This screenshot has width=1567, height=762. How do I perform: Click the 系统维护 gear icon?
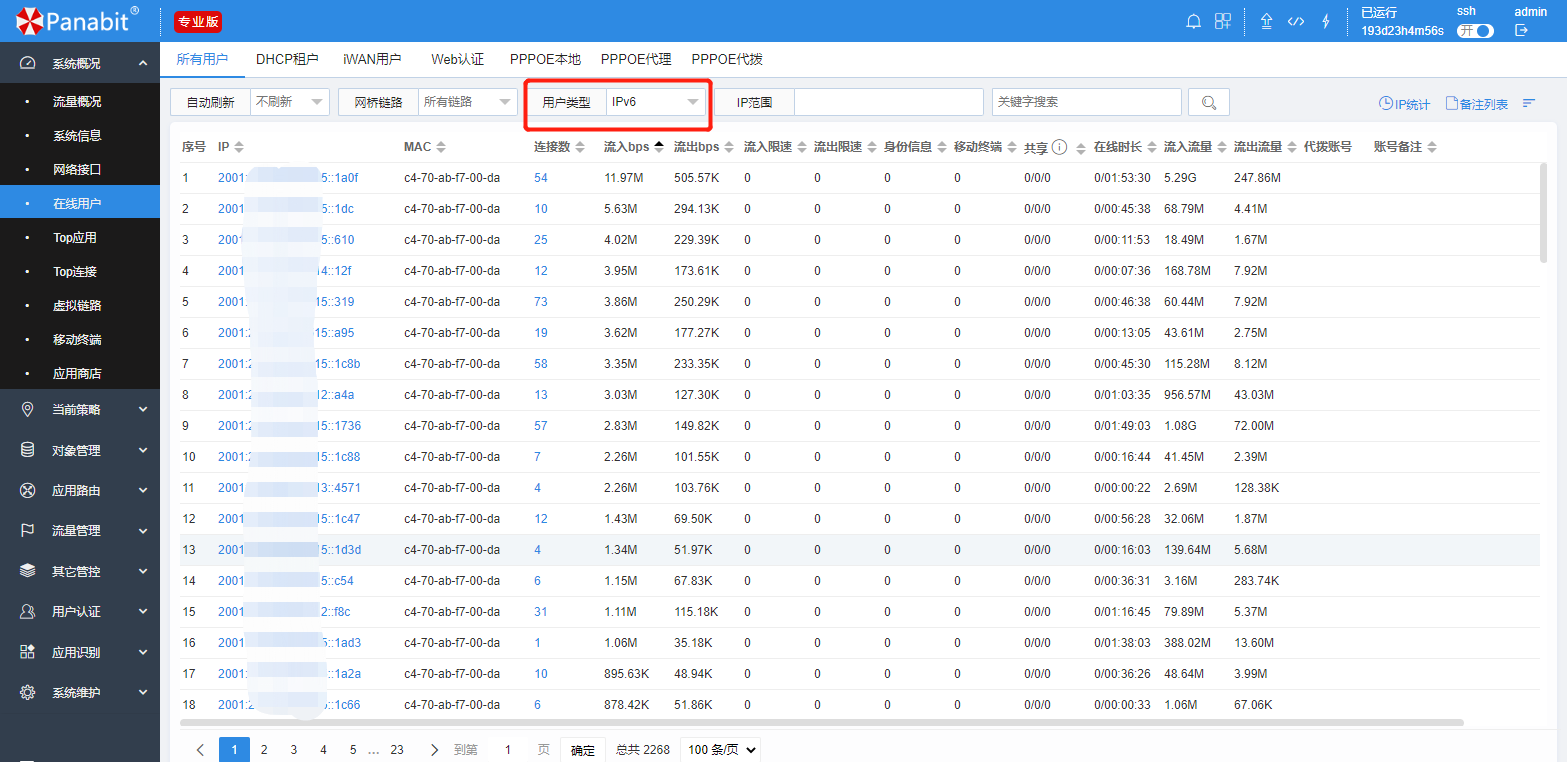point(28,692)
